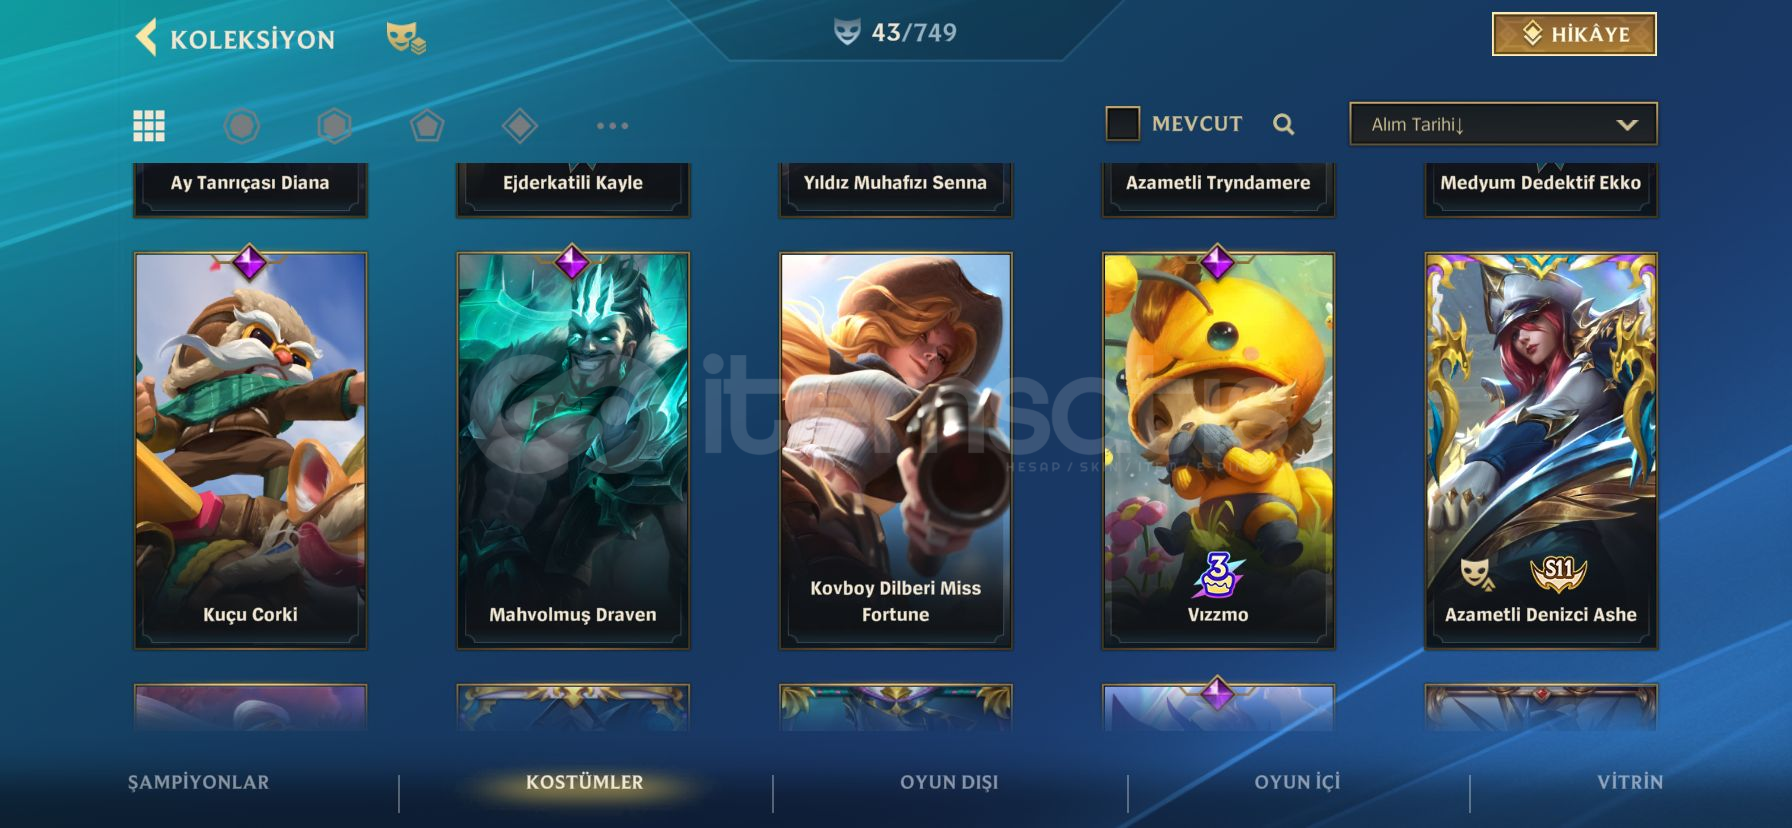
Task: Expand the Alım Tarihi sort dropdown
Action: (1503, 124)
